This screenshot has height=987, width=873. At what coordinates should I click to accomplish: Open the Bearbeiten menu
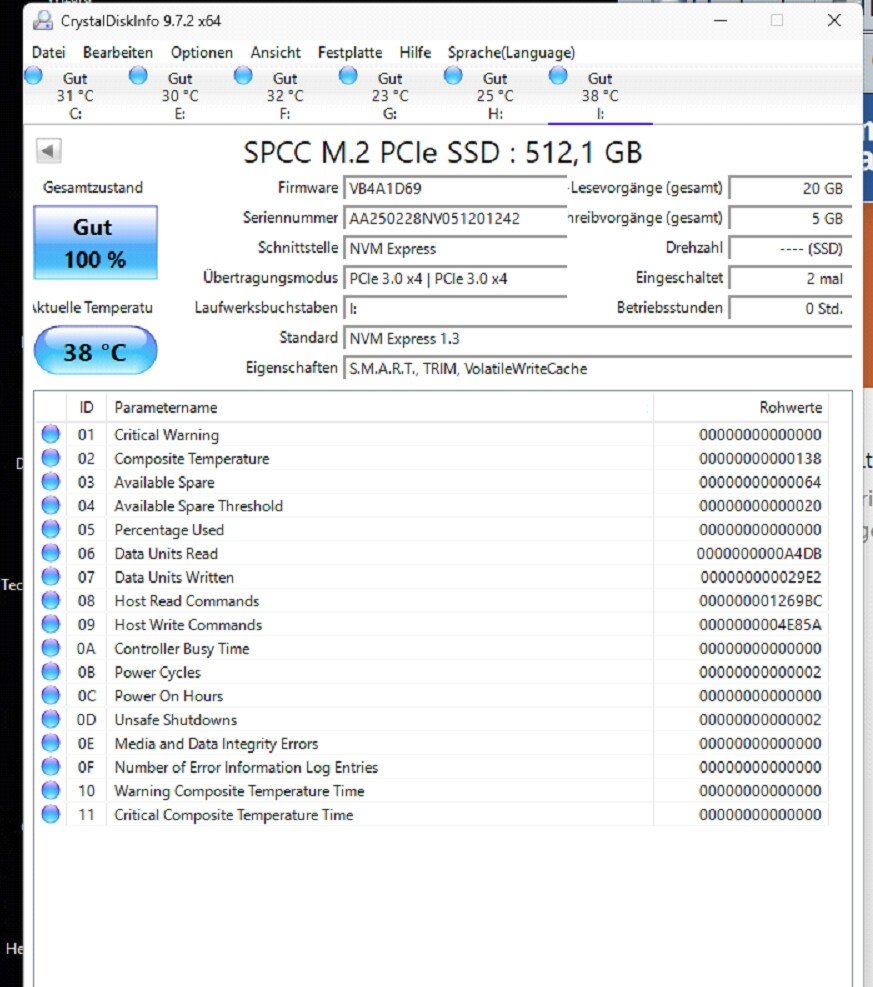[118, 52]
